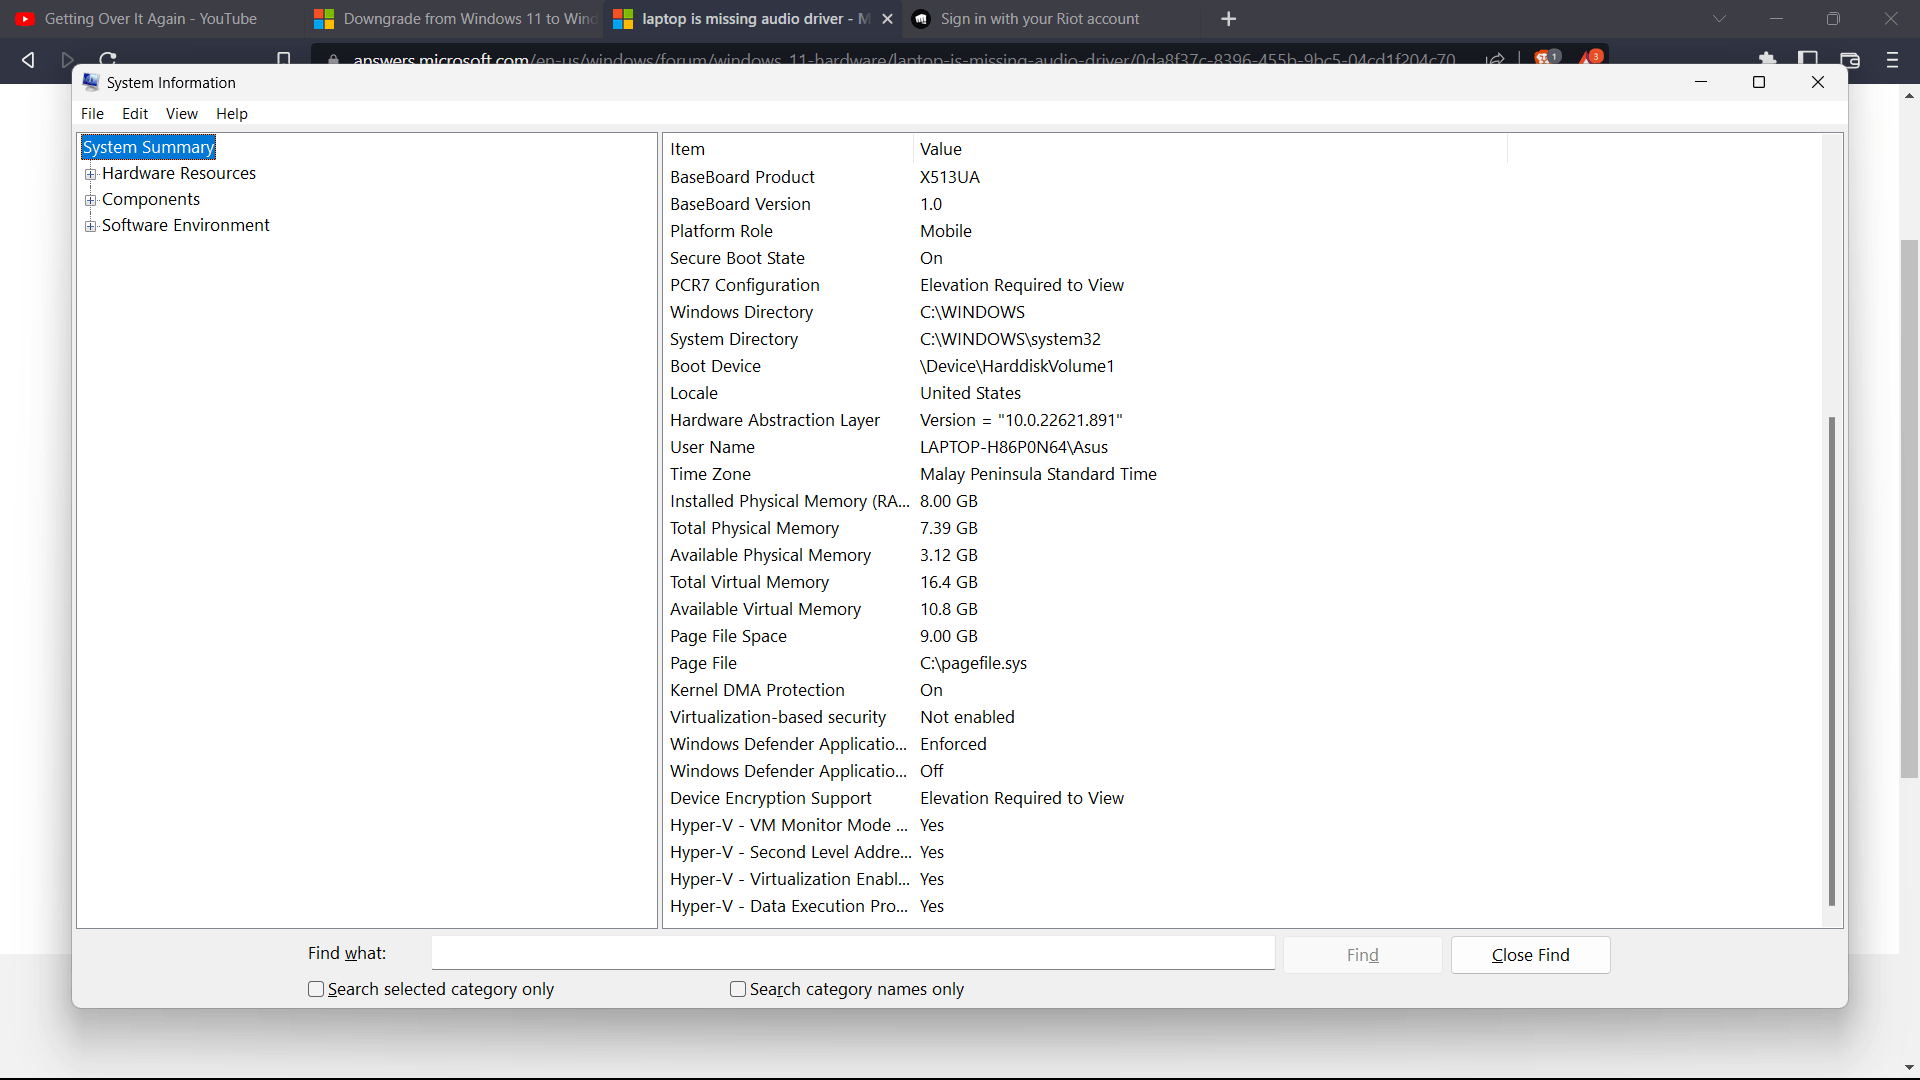Enable 'Search selected category only' checkbox
The height and width of the screenshot is (1080, 1920).
pos(316,989)
